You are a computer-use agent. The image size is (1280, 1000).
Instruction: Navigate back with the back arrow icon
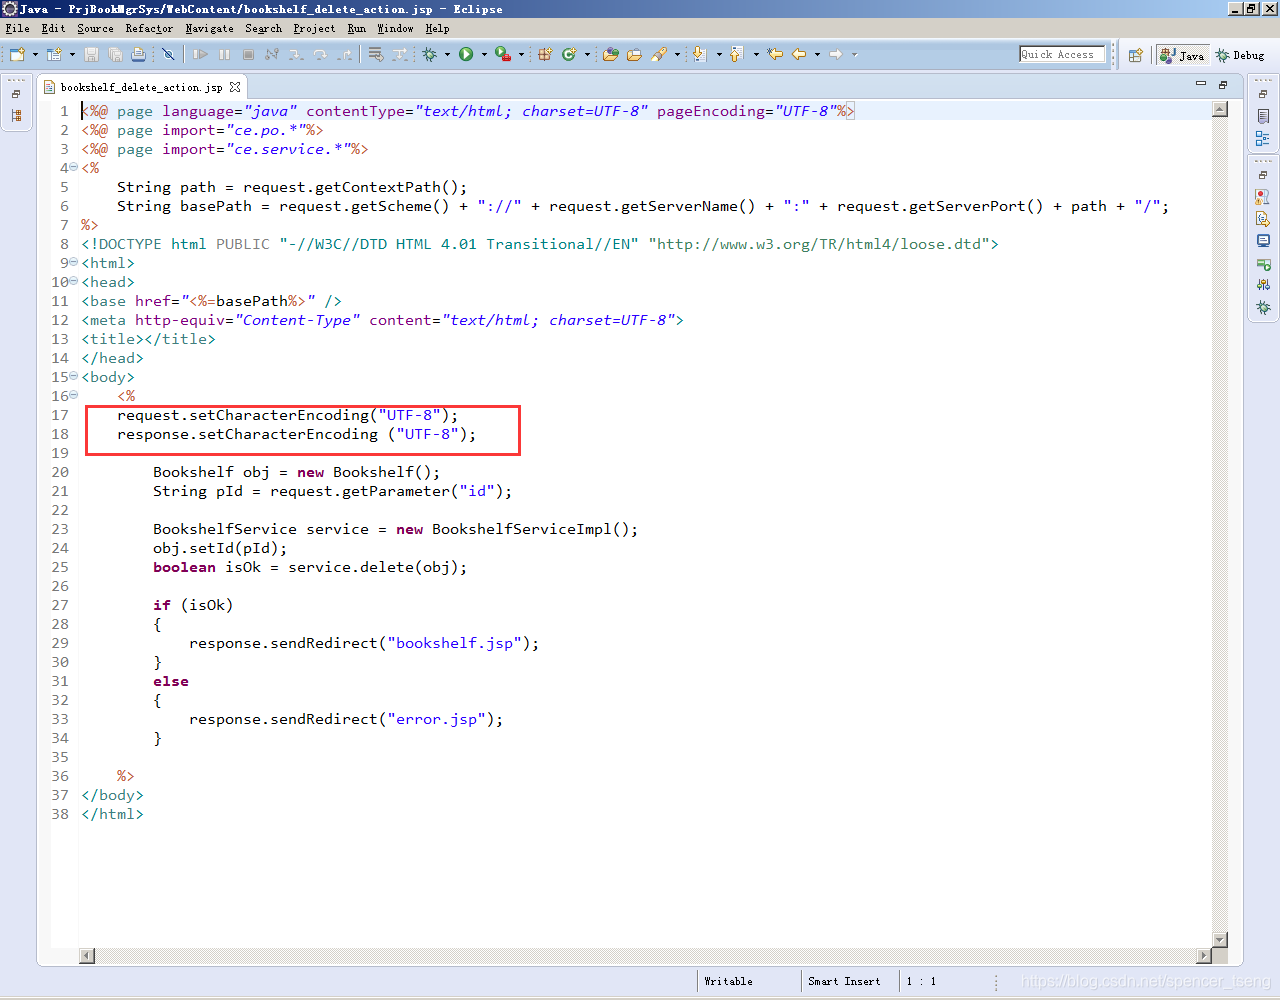(x=800, y=54)
